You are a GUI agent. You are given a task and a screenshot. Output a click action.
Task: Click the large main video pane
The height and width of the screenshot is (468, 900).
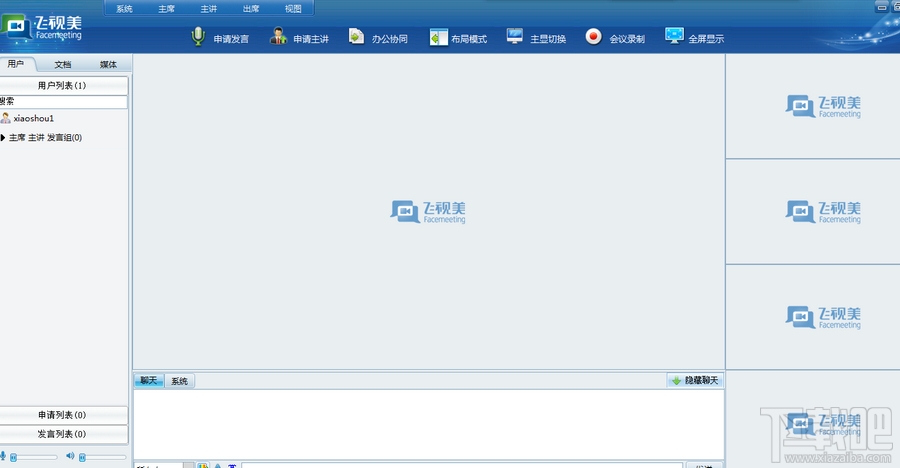429,212
